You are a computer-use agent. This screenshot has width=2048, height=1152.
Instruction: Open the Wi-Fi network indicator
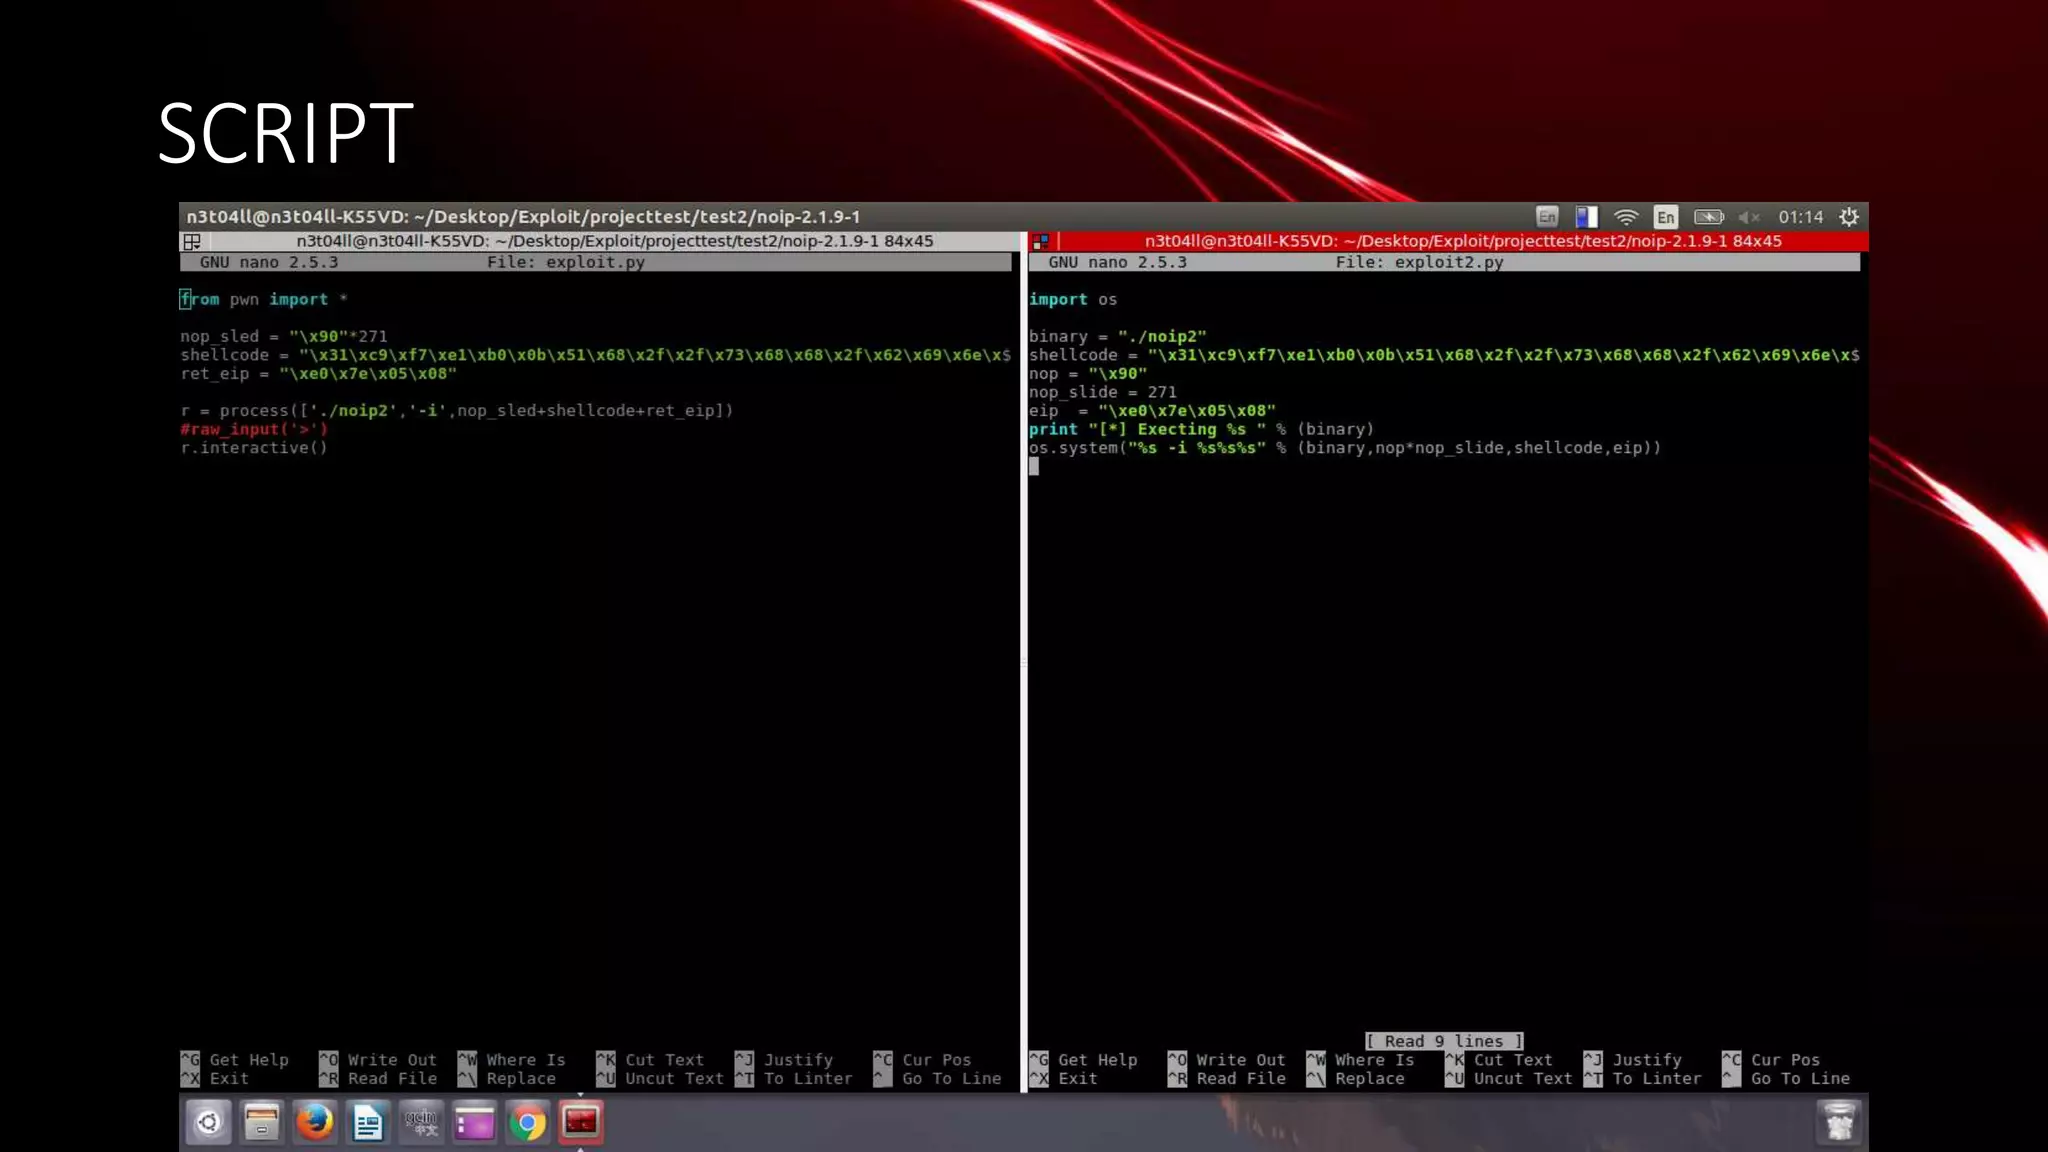point(1626,217)
